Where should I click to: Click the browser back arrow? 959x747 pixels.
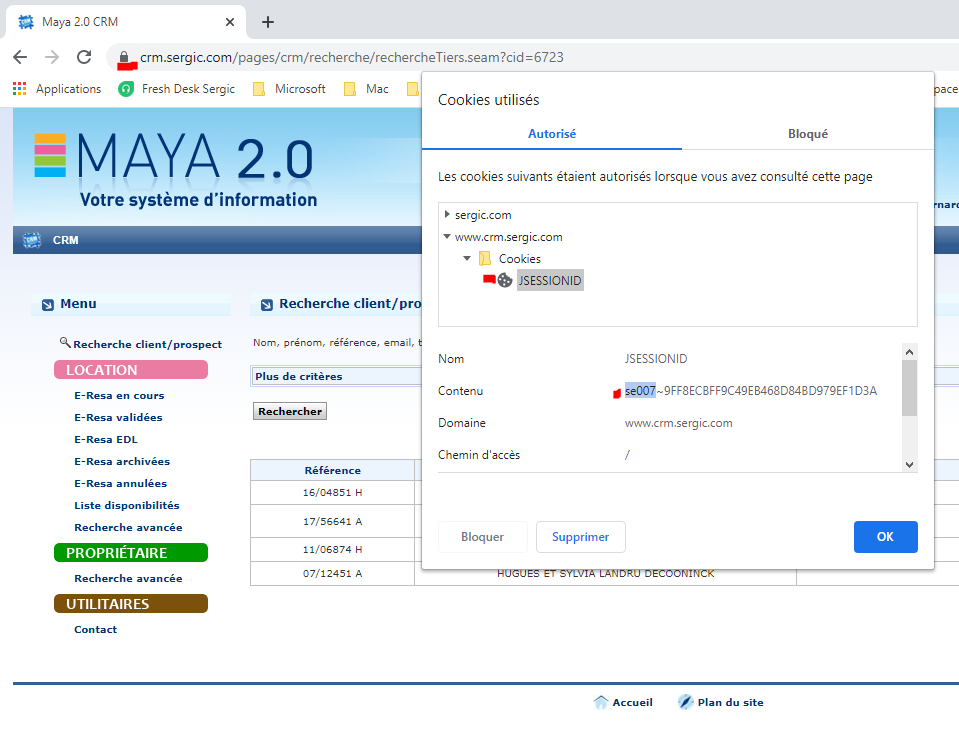pos(20,58)
